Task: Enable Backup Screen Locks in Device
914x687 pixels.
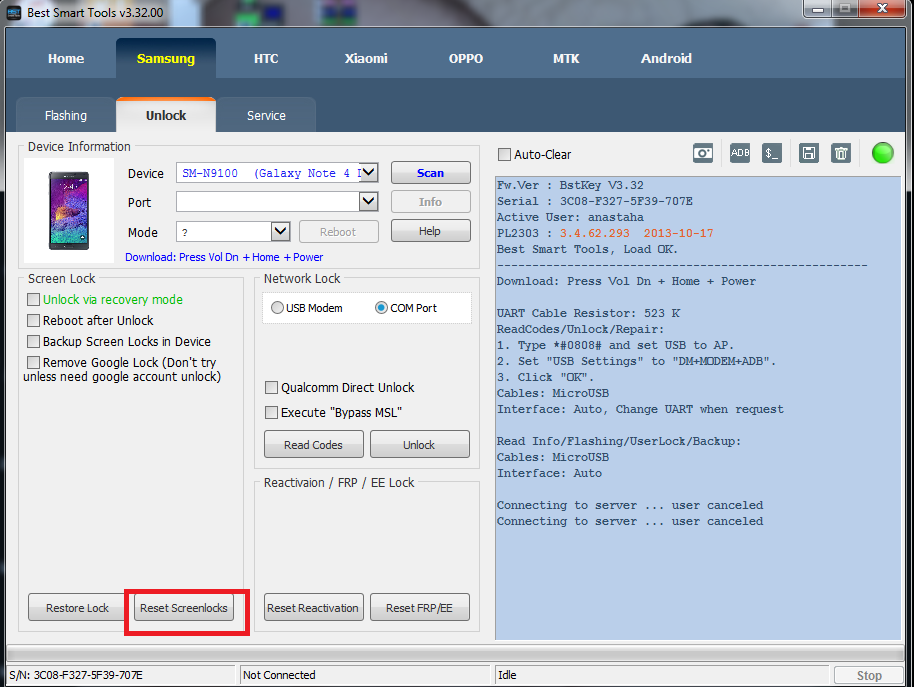Action: click(x=34, y=341)
